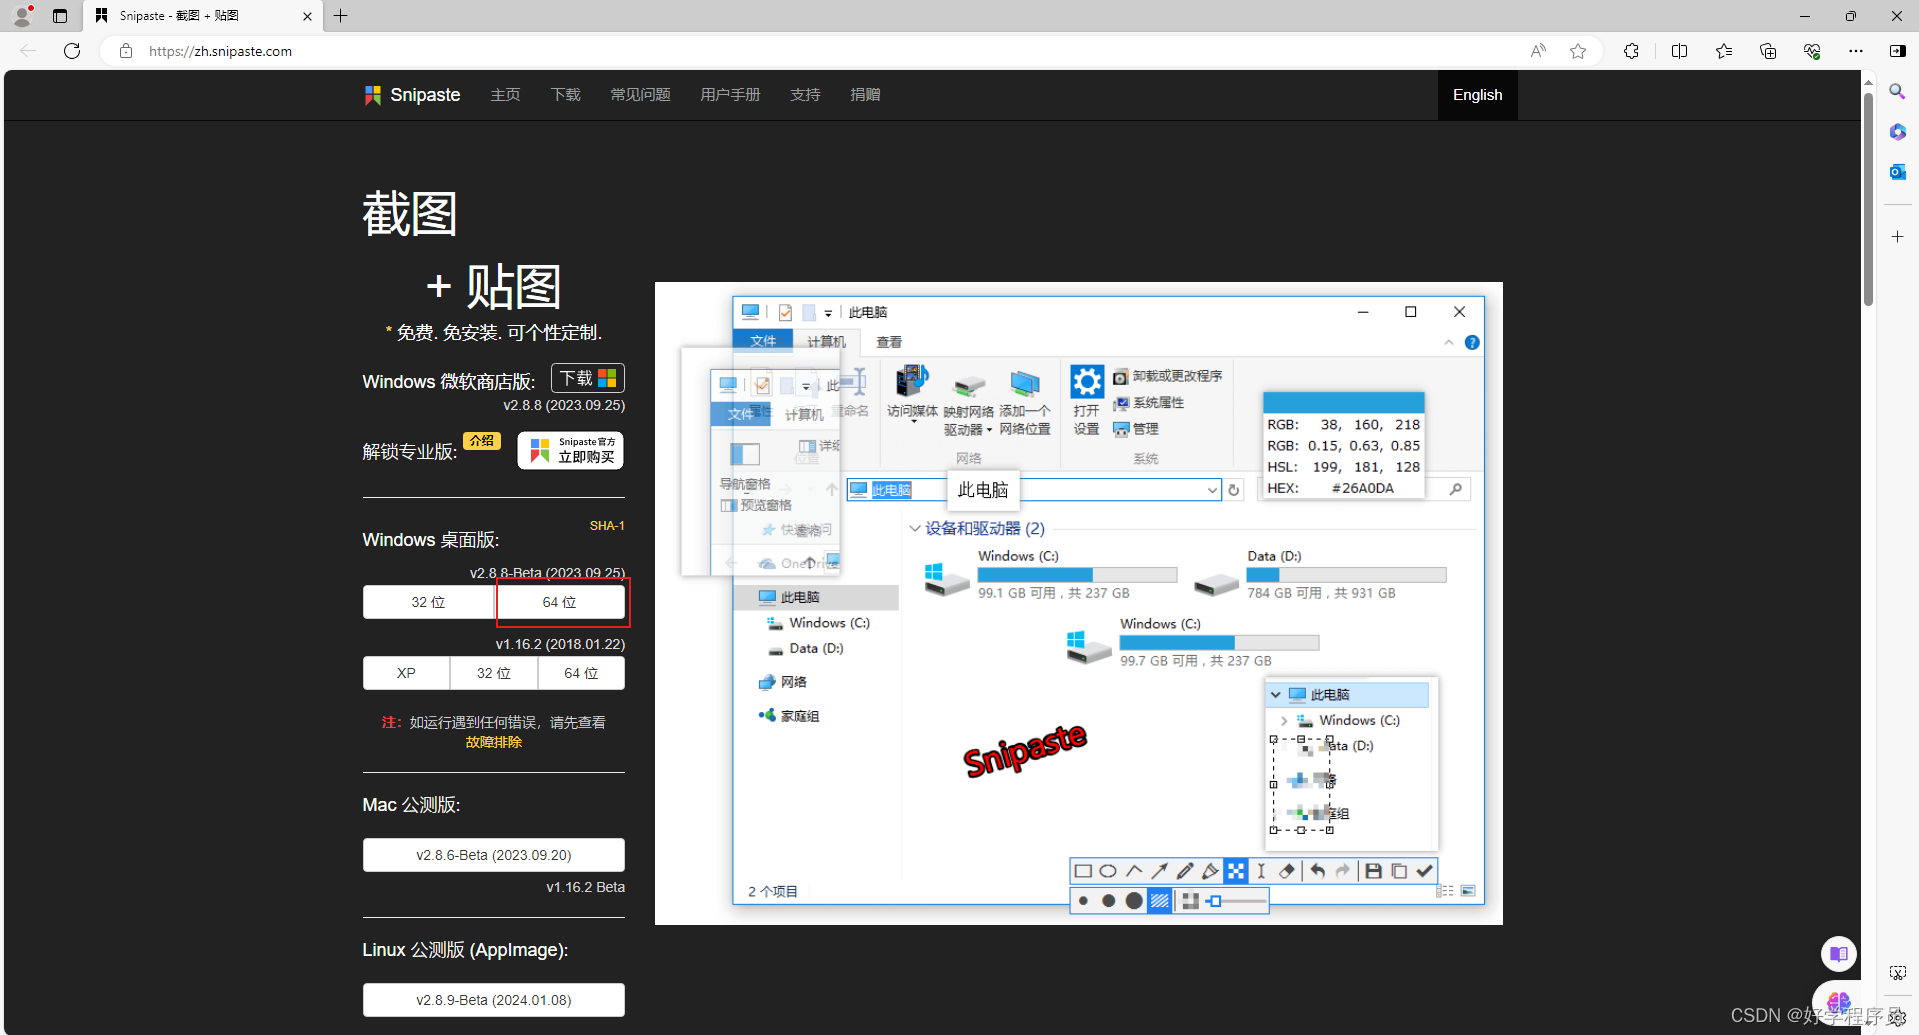Open the browser profile icon

pyautogui.click(x=22, y=16)
